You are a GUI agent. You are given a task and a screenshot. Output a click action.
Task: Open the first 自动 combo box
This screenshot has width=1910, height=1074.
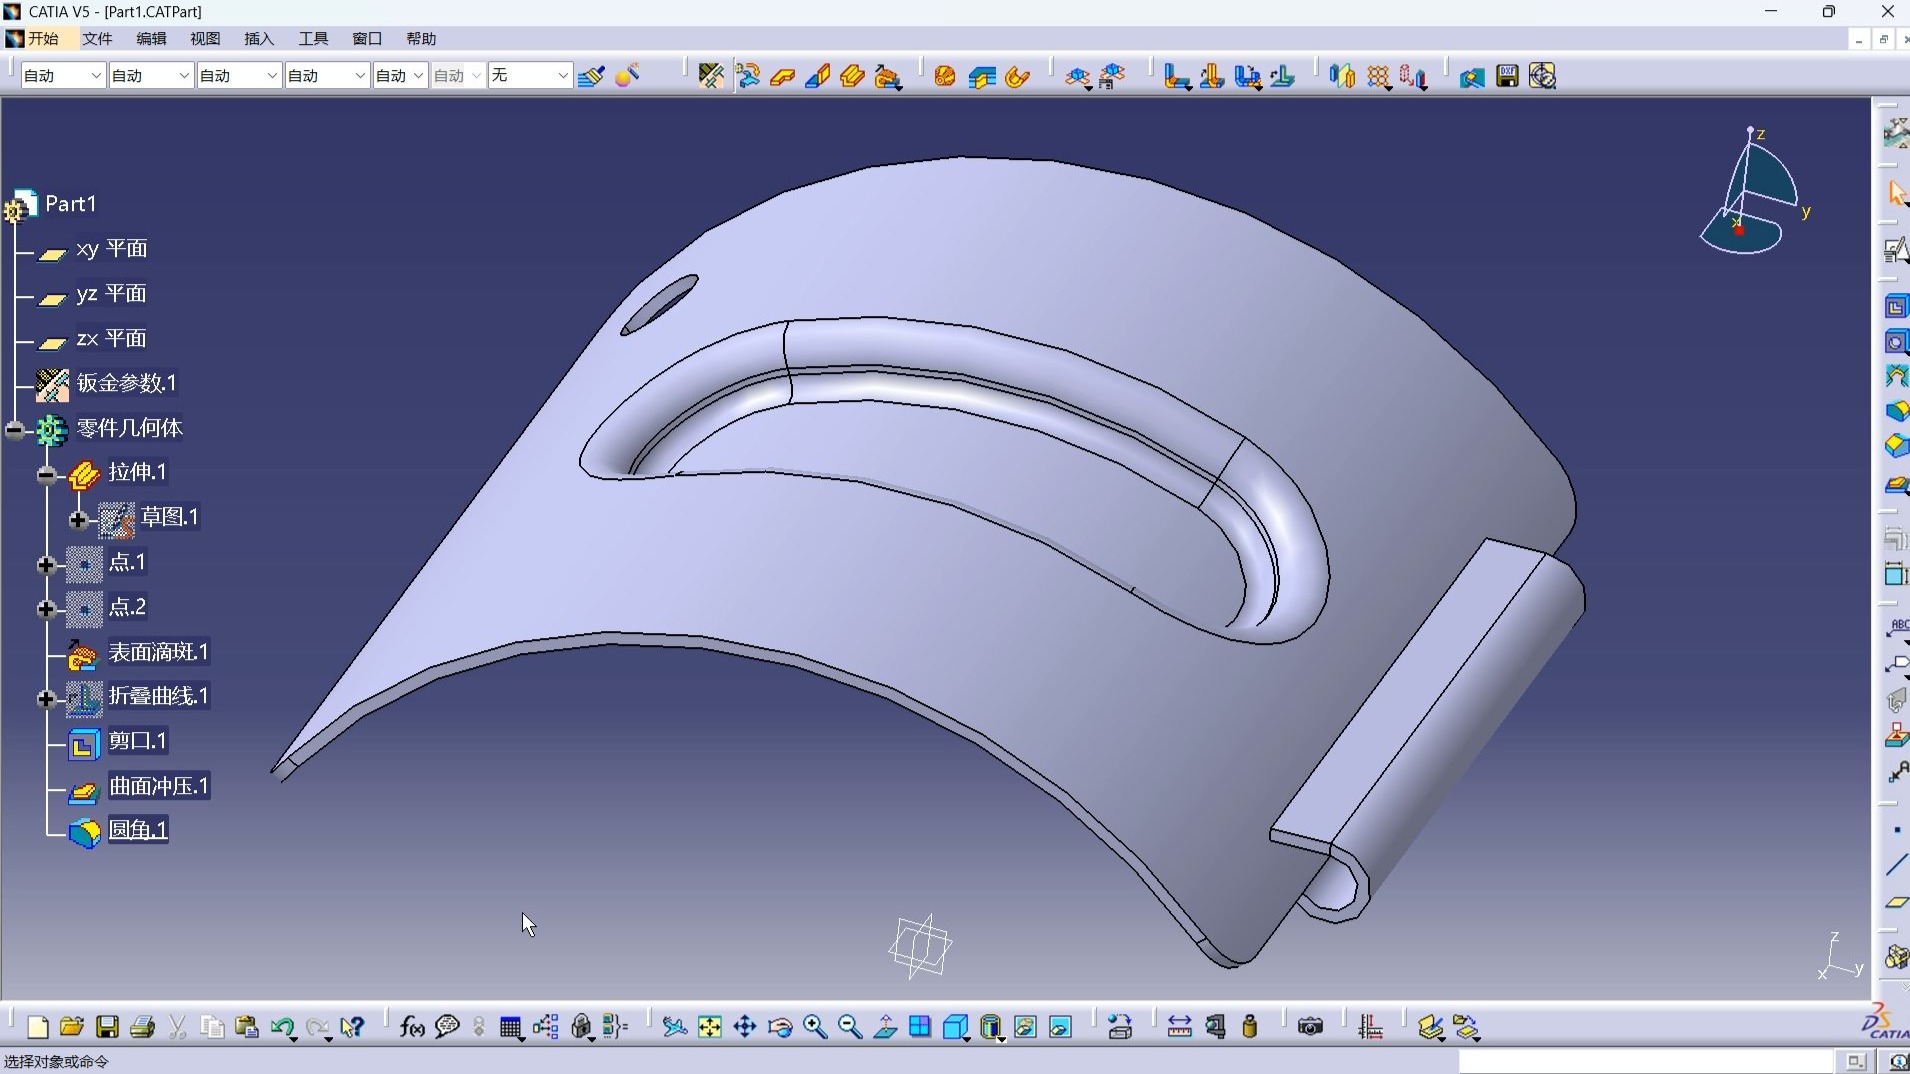coord(62,75)
